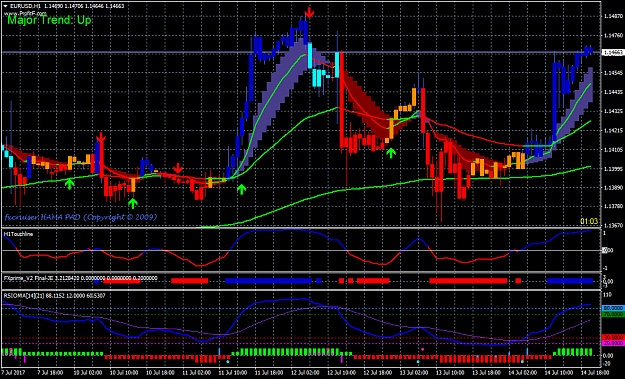Click the 11 Jul 10:00 time label
The height and width of the screenshot is (379, 625).
[233, 373]
